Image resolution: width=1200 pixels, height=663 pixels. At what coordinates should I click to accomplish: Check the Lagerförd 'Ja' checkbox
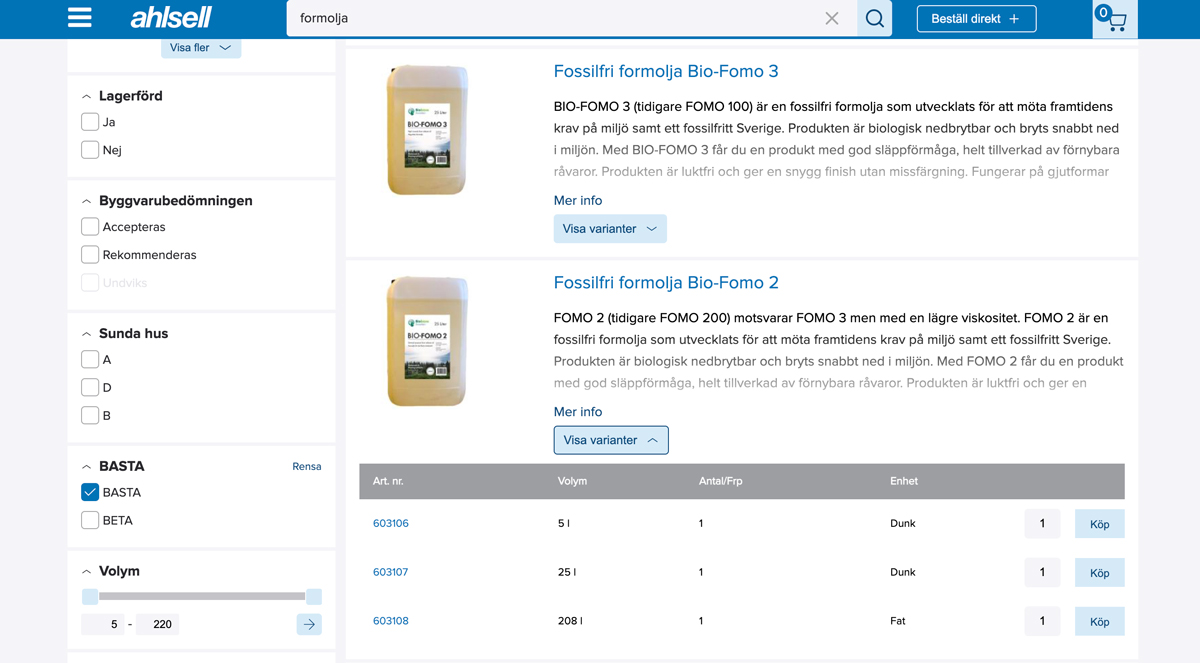click(90, 122)
